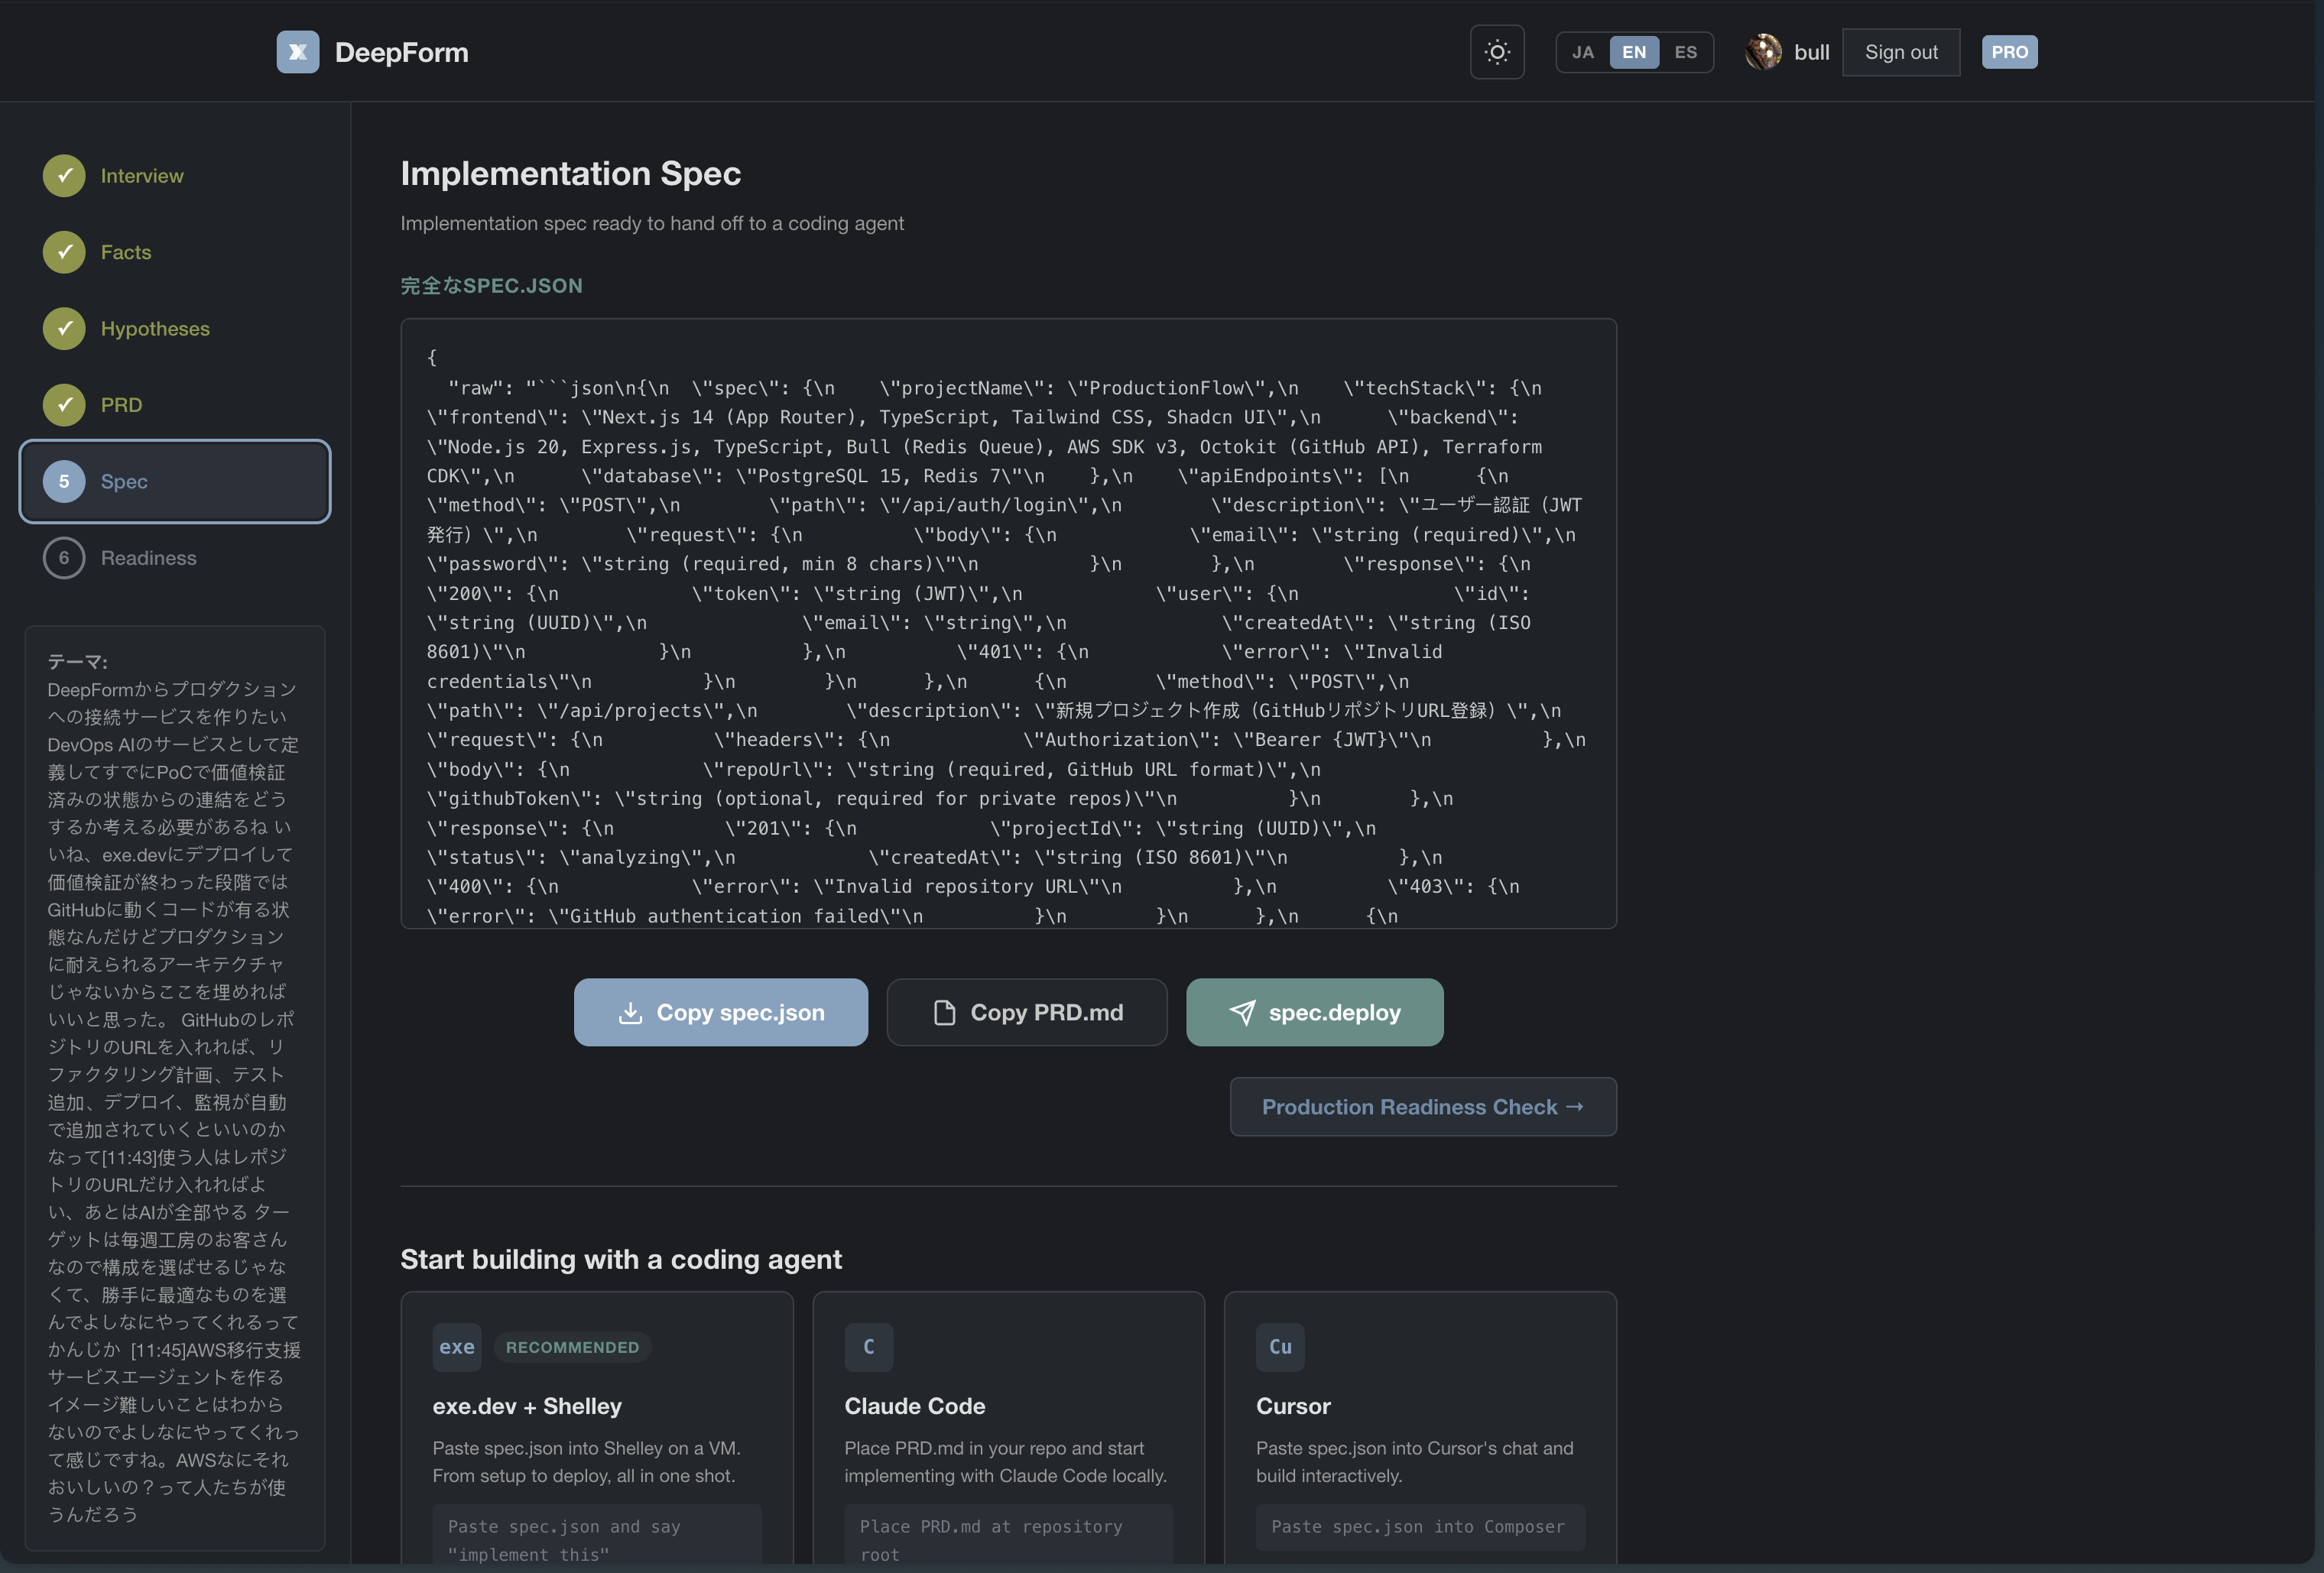2324x1573 pixels.
Task: Open the Facts step
Action: point(125,252)
